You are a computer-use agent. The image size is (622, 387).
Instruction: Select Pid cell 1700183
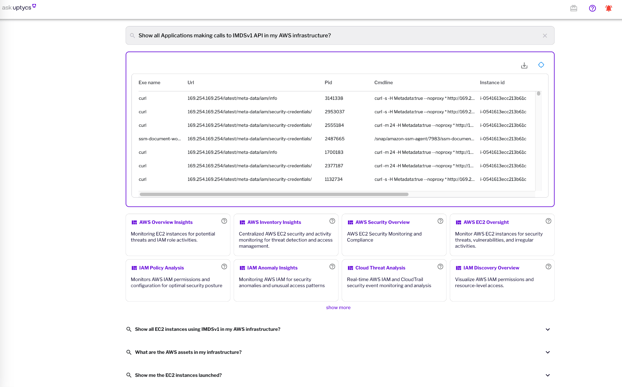pos(334,152)
